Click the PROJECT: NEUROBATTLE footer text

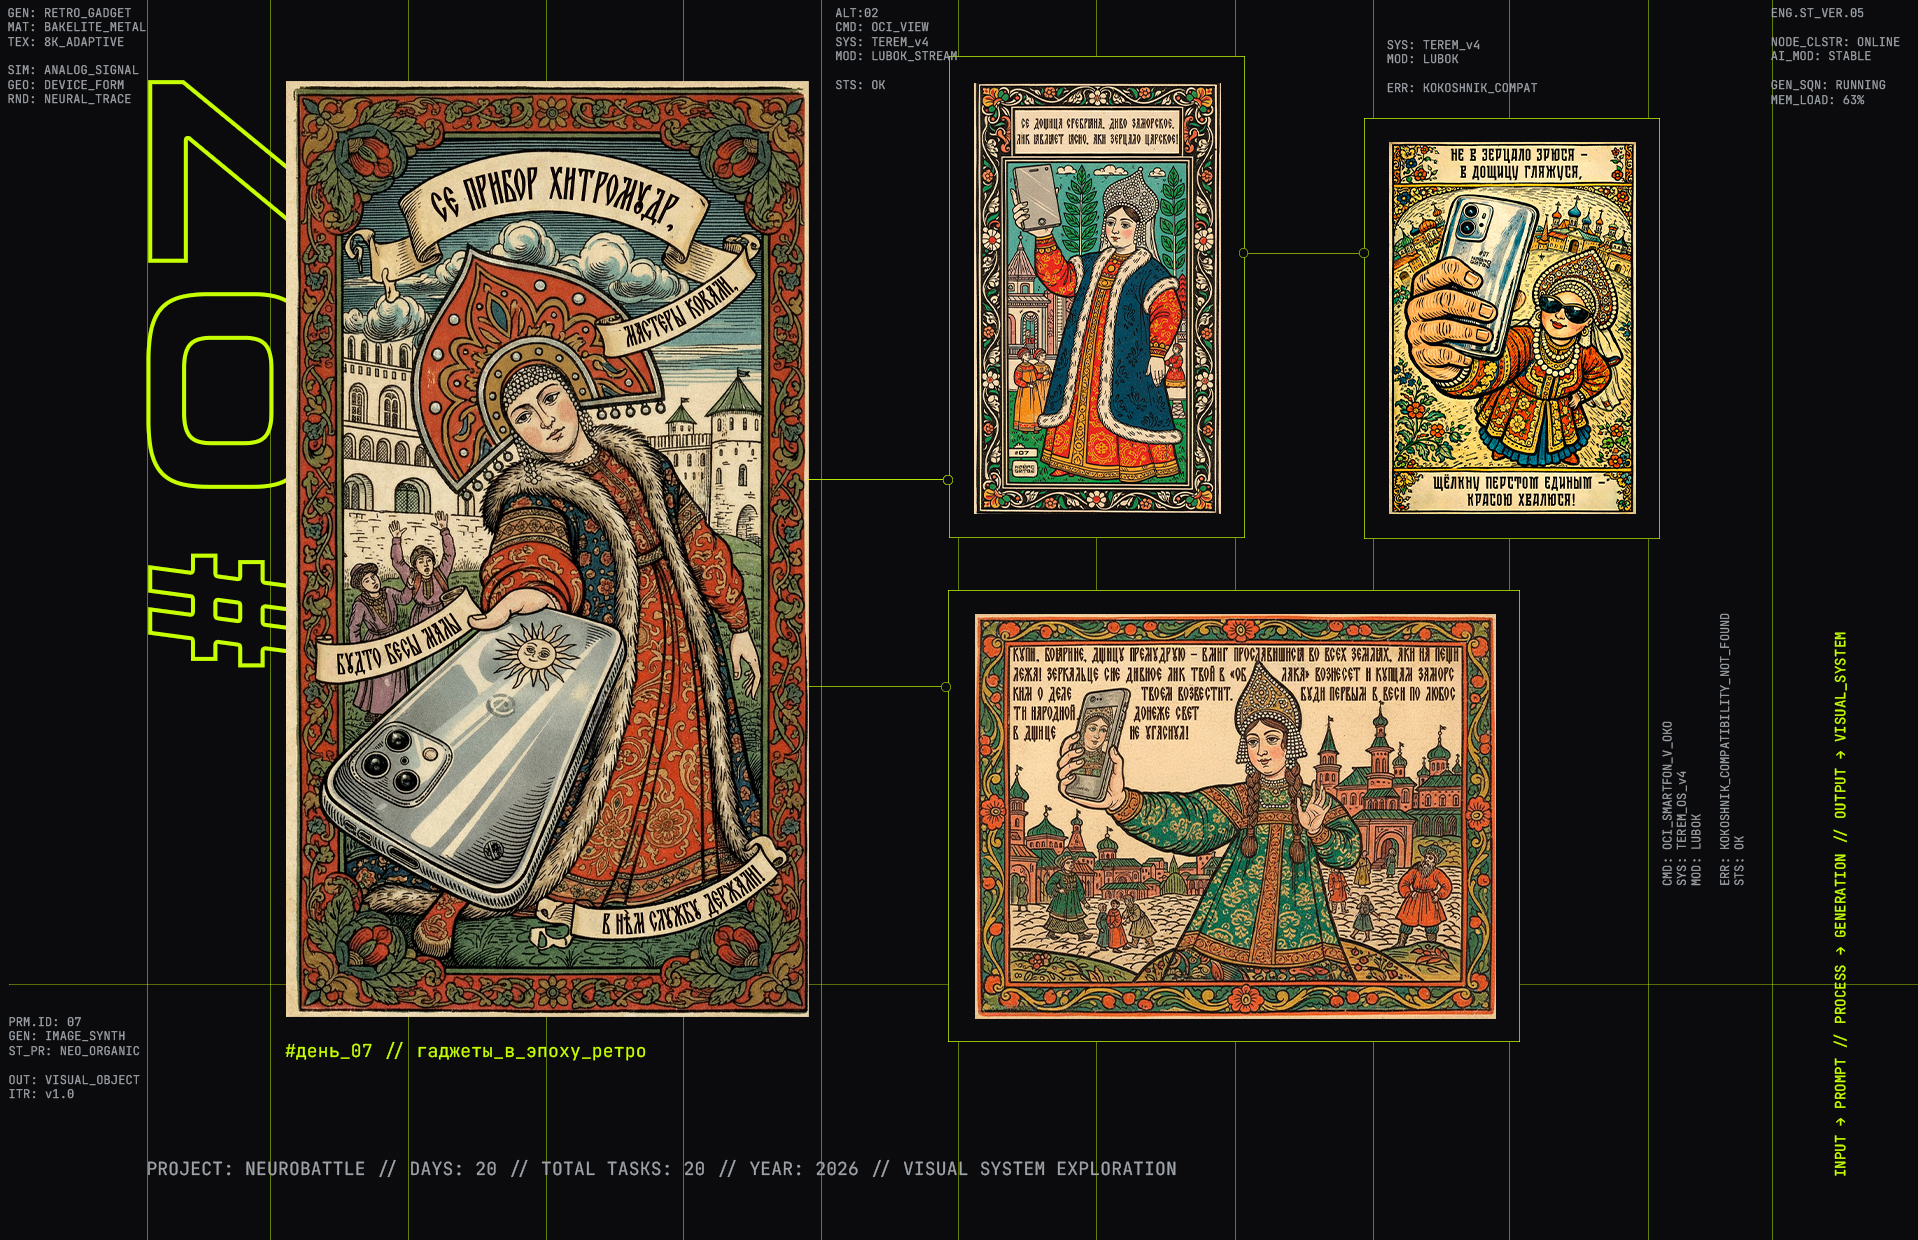point(255,1169)
